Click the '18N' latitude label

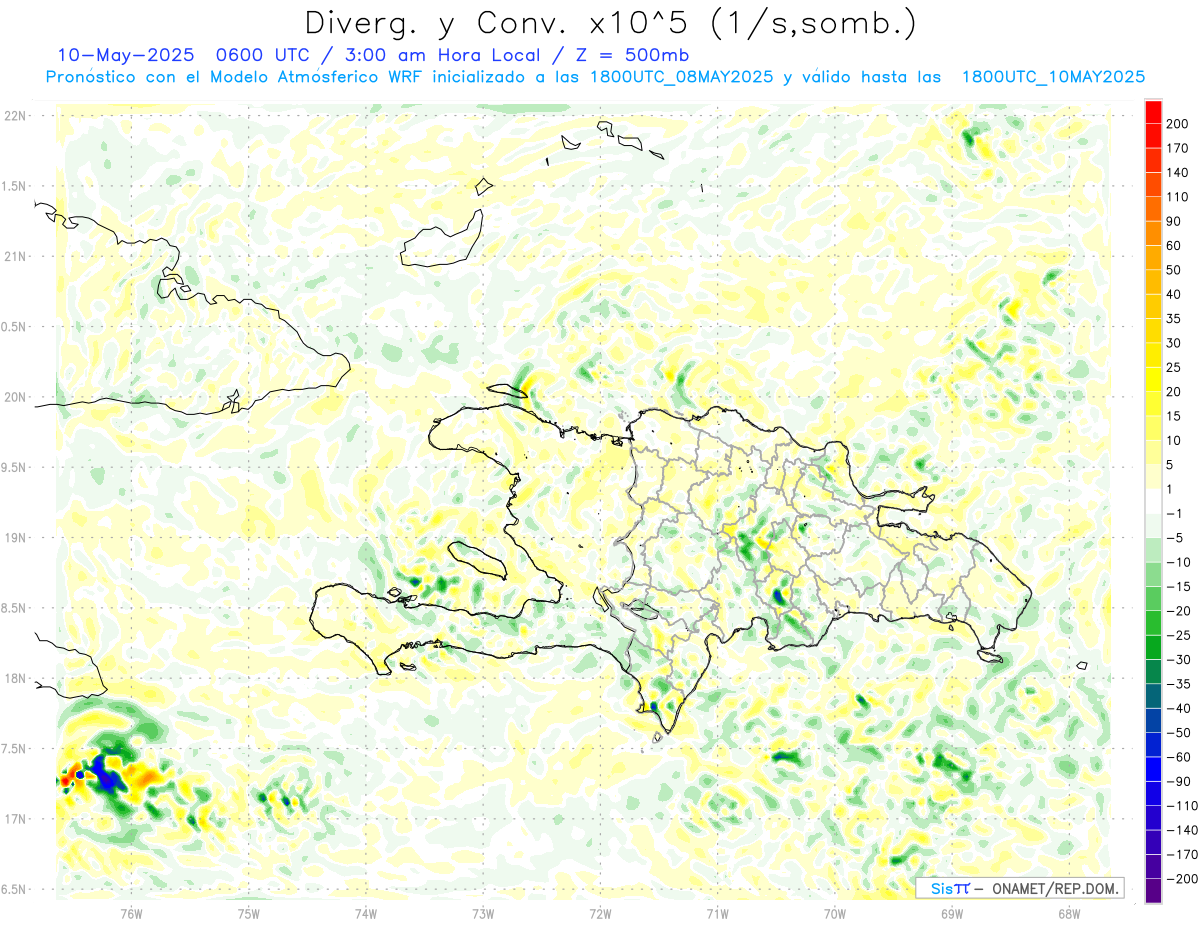tap(15, 678)
